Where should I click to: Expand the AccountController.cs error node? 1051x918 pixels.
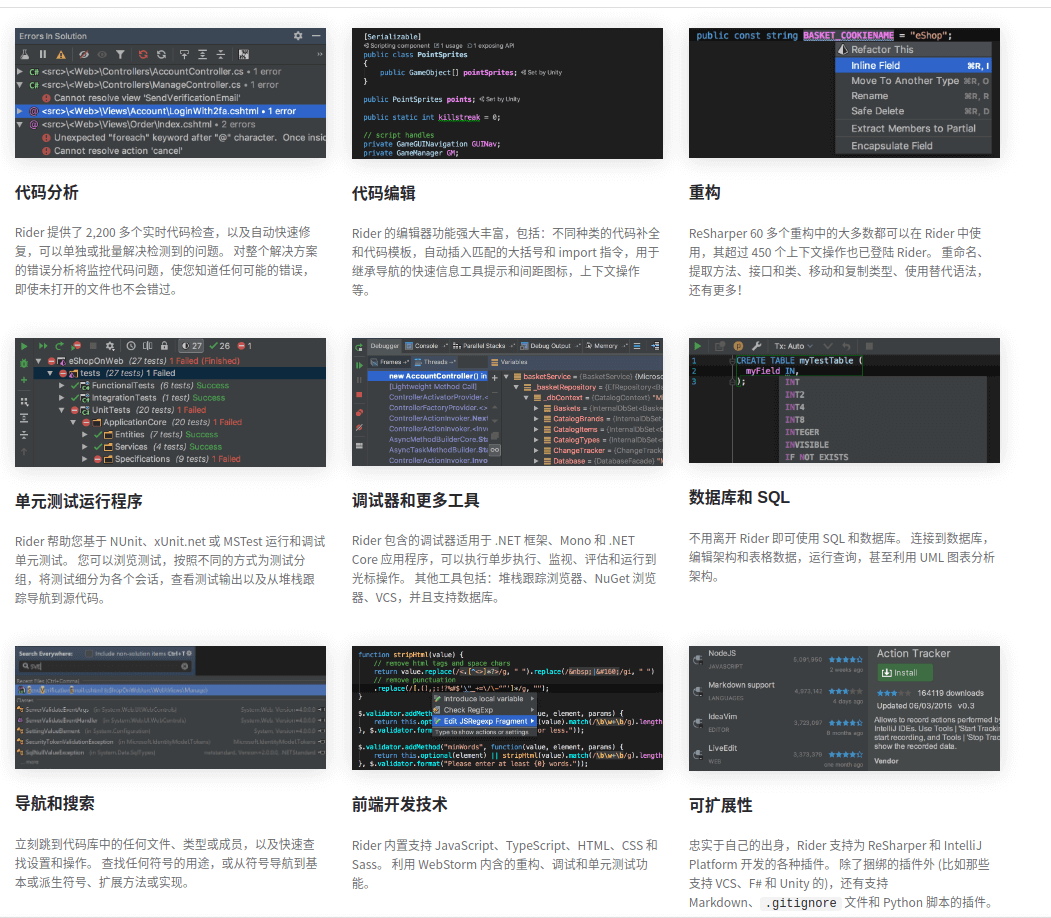pos(20,72)
